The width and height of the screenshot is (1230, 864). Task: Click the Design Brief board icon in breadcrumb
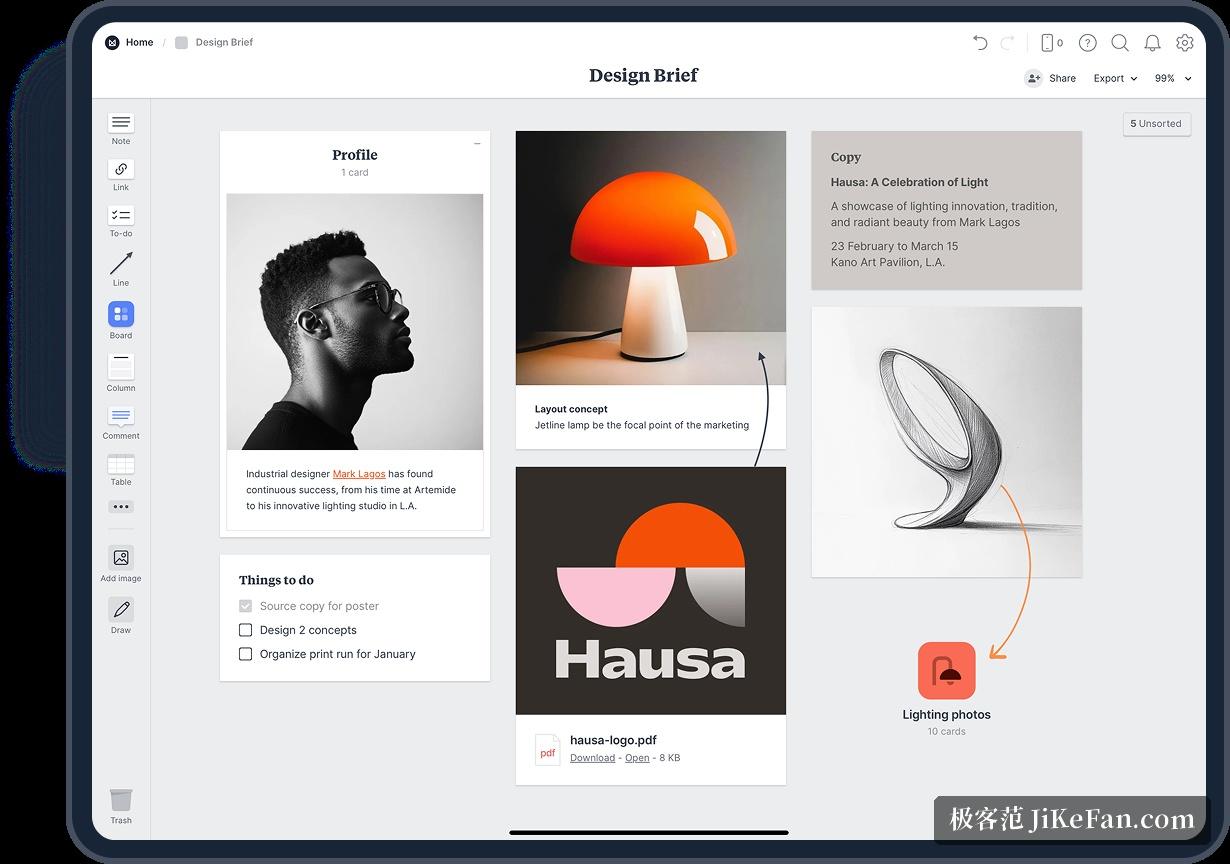[181, 42]
